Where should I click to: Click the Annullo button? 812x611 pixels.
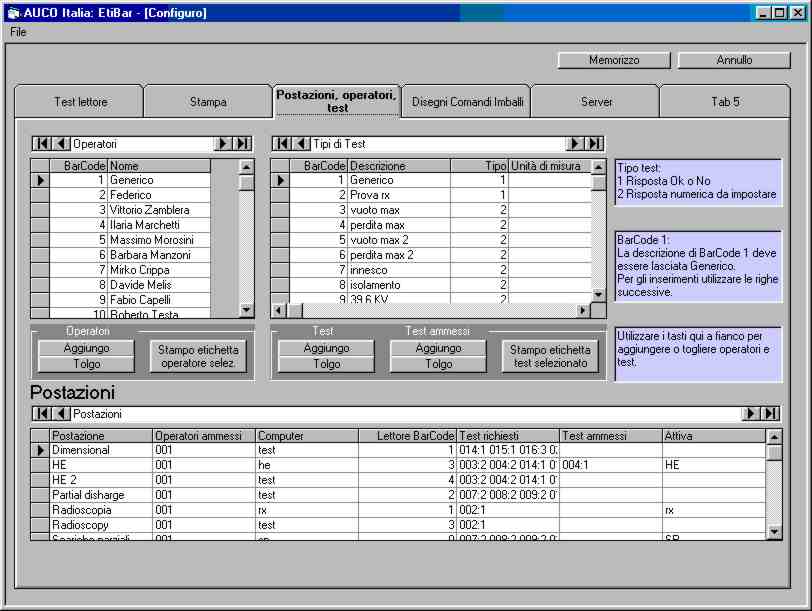[734, 60]
